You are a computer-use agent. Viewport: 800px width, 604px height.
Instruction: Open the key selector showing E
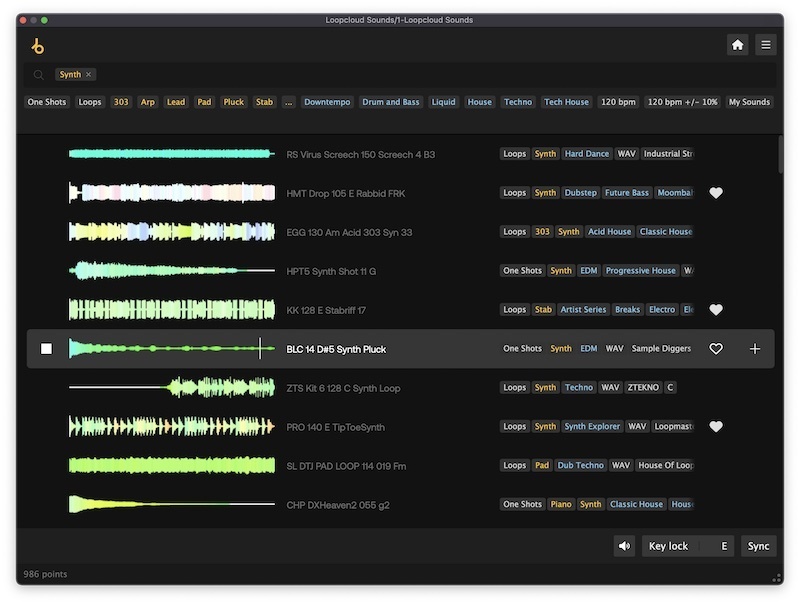(723, 546)
